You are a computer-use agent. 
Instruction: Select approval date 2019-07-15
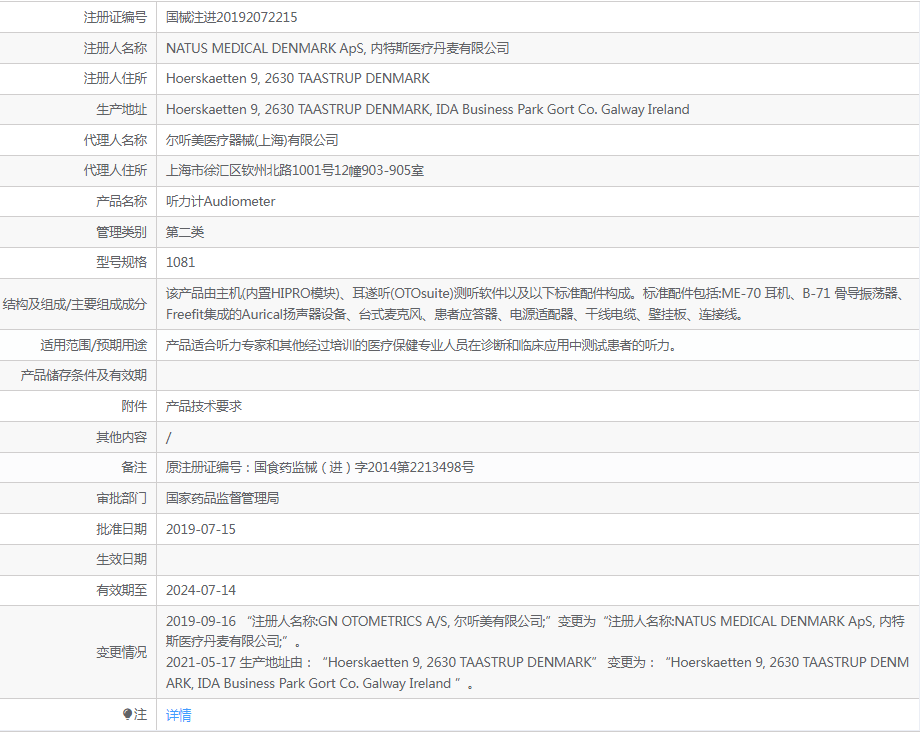coord(201,529)
